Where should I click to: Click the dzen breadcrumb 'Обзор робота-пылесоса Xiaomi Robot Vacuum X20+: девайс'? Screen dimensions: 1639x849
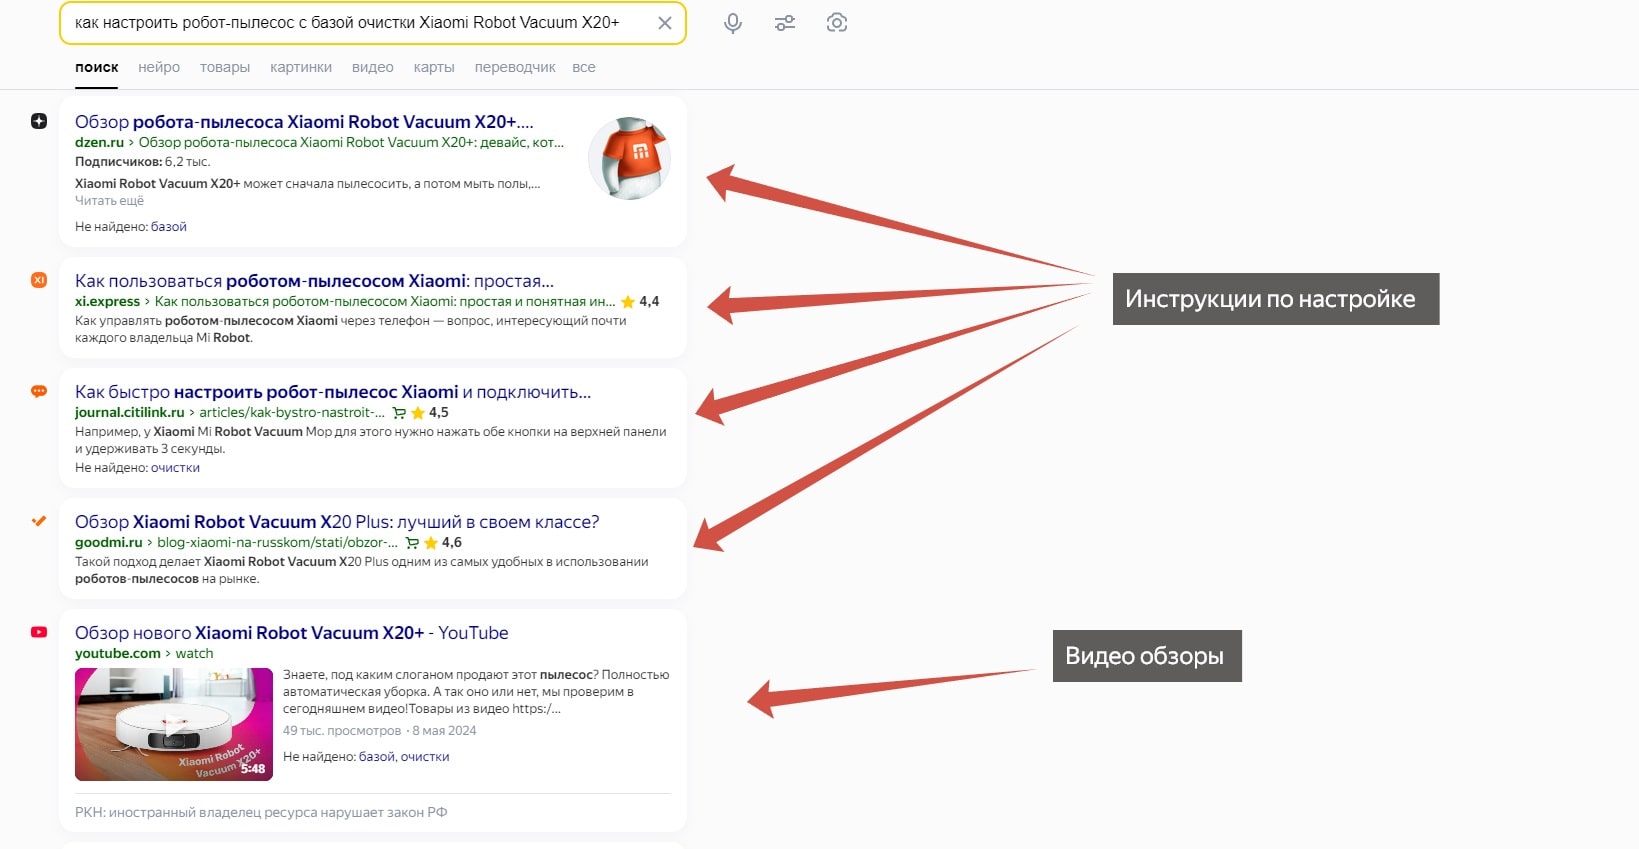351,143
